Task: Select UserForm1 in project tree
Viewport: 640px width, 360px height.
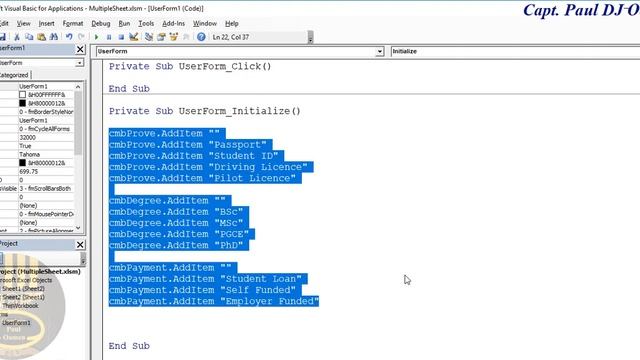Action: (x=16, y=323)
